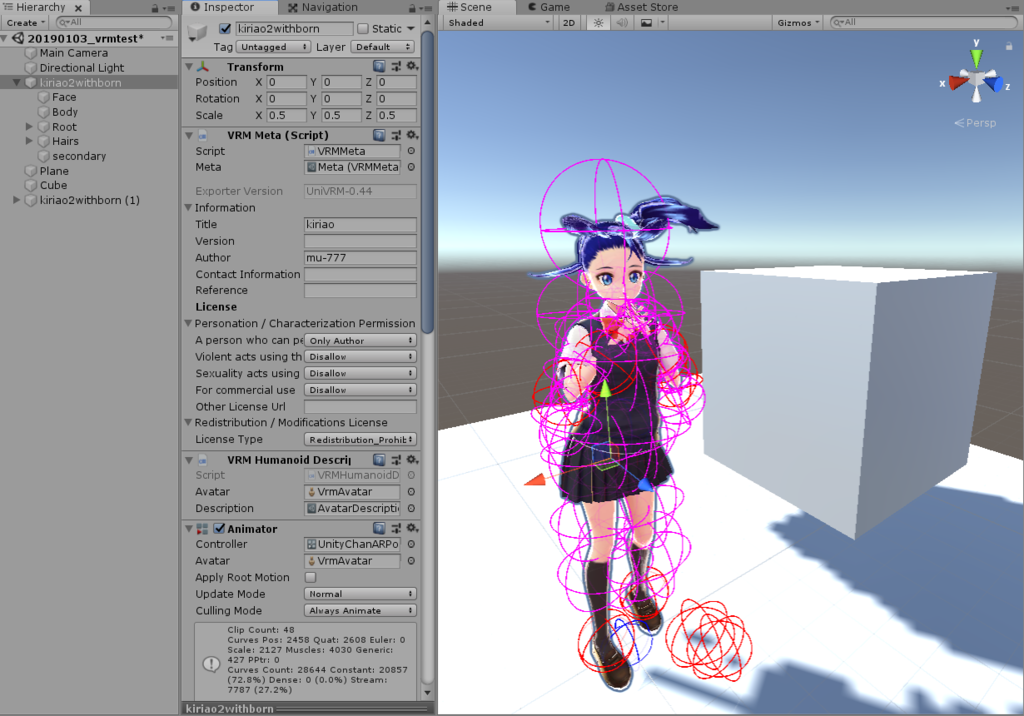Screen dimensions: 1024x716
Task: Click the Inspector vertical scrollbar
Action: coord(428,183)
